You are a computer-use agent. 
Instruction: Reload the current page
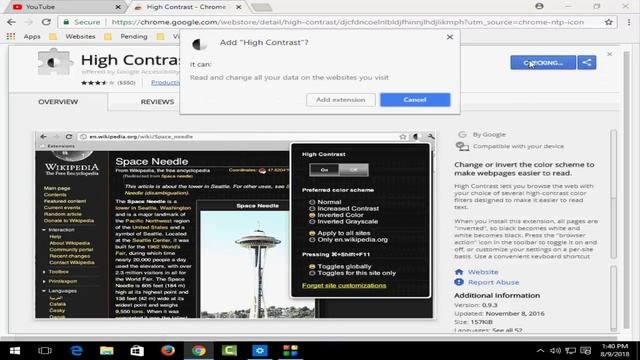point(46,22)
